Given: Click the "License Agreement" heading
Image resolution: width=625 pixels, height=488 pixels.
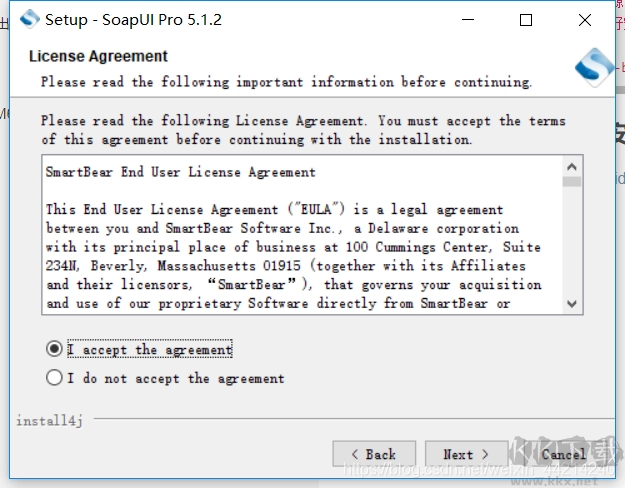Looking at the screenshot, I should [98, 56].
